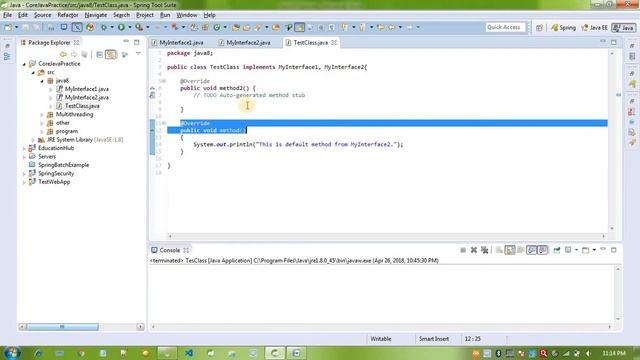The height and width of the screenshot is (360, 640).
Task: Click the 'Smart Insert' status bar entry
Action: coord(433,339)
